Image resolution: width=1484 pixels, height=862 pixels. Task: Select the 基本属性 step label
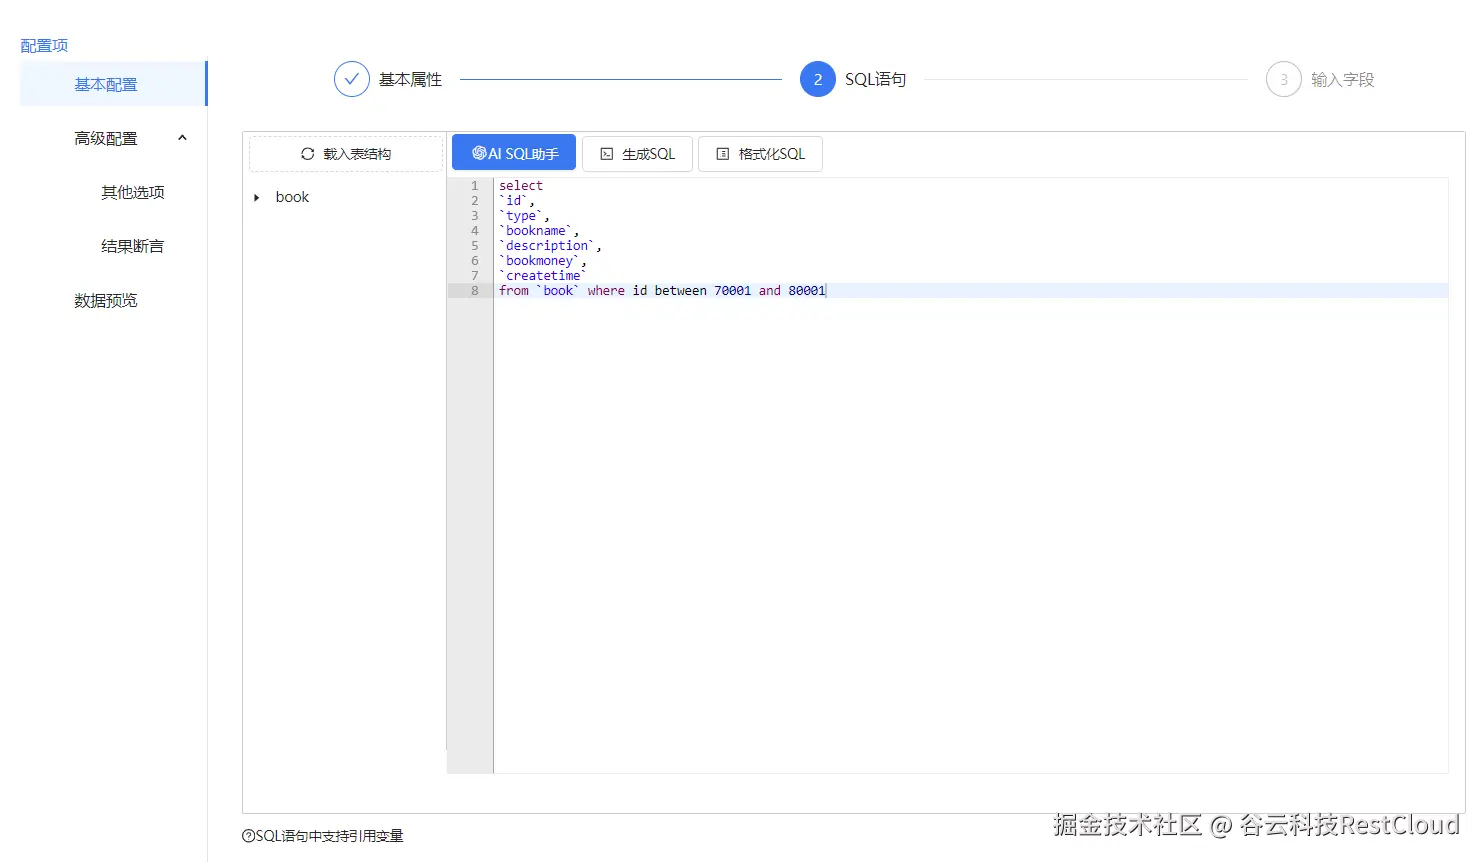point(410,79)
